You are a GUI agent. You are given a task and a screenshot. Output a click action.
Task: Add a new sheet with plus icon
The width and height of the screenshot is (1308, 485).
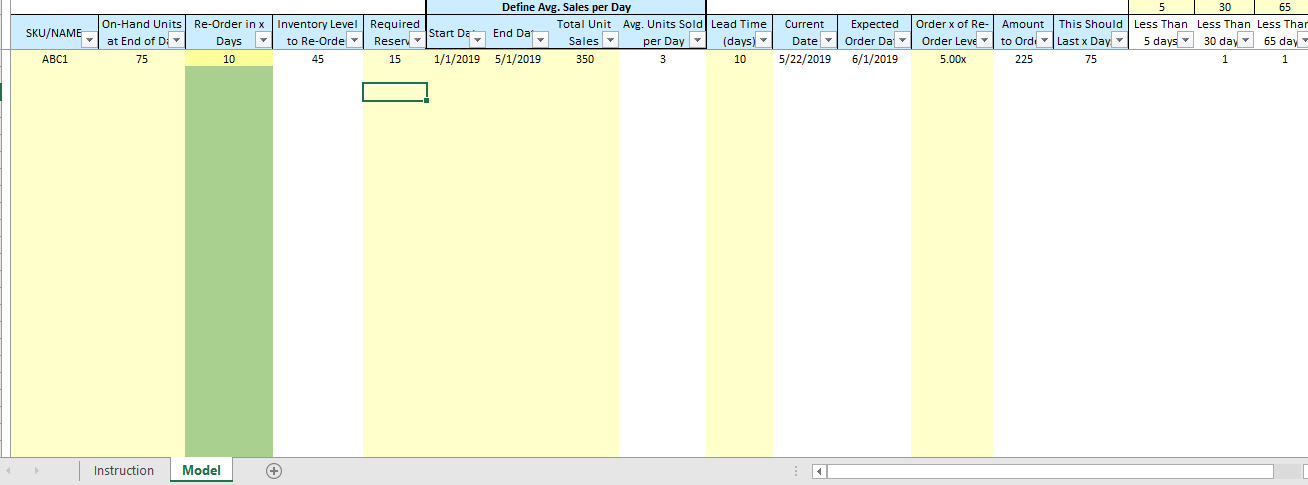pos(274,470)
